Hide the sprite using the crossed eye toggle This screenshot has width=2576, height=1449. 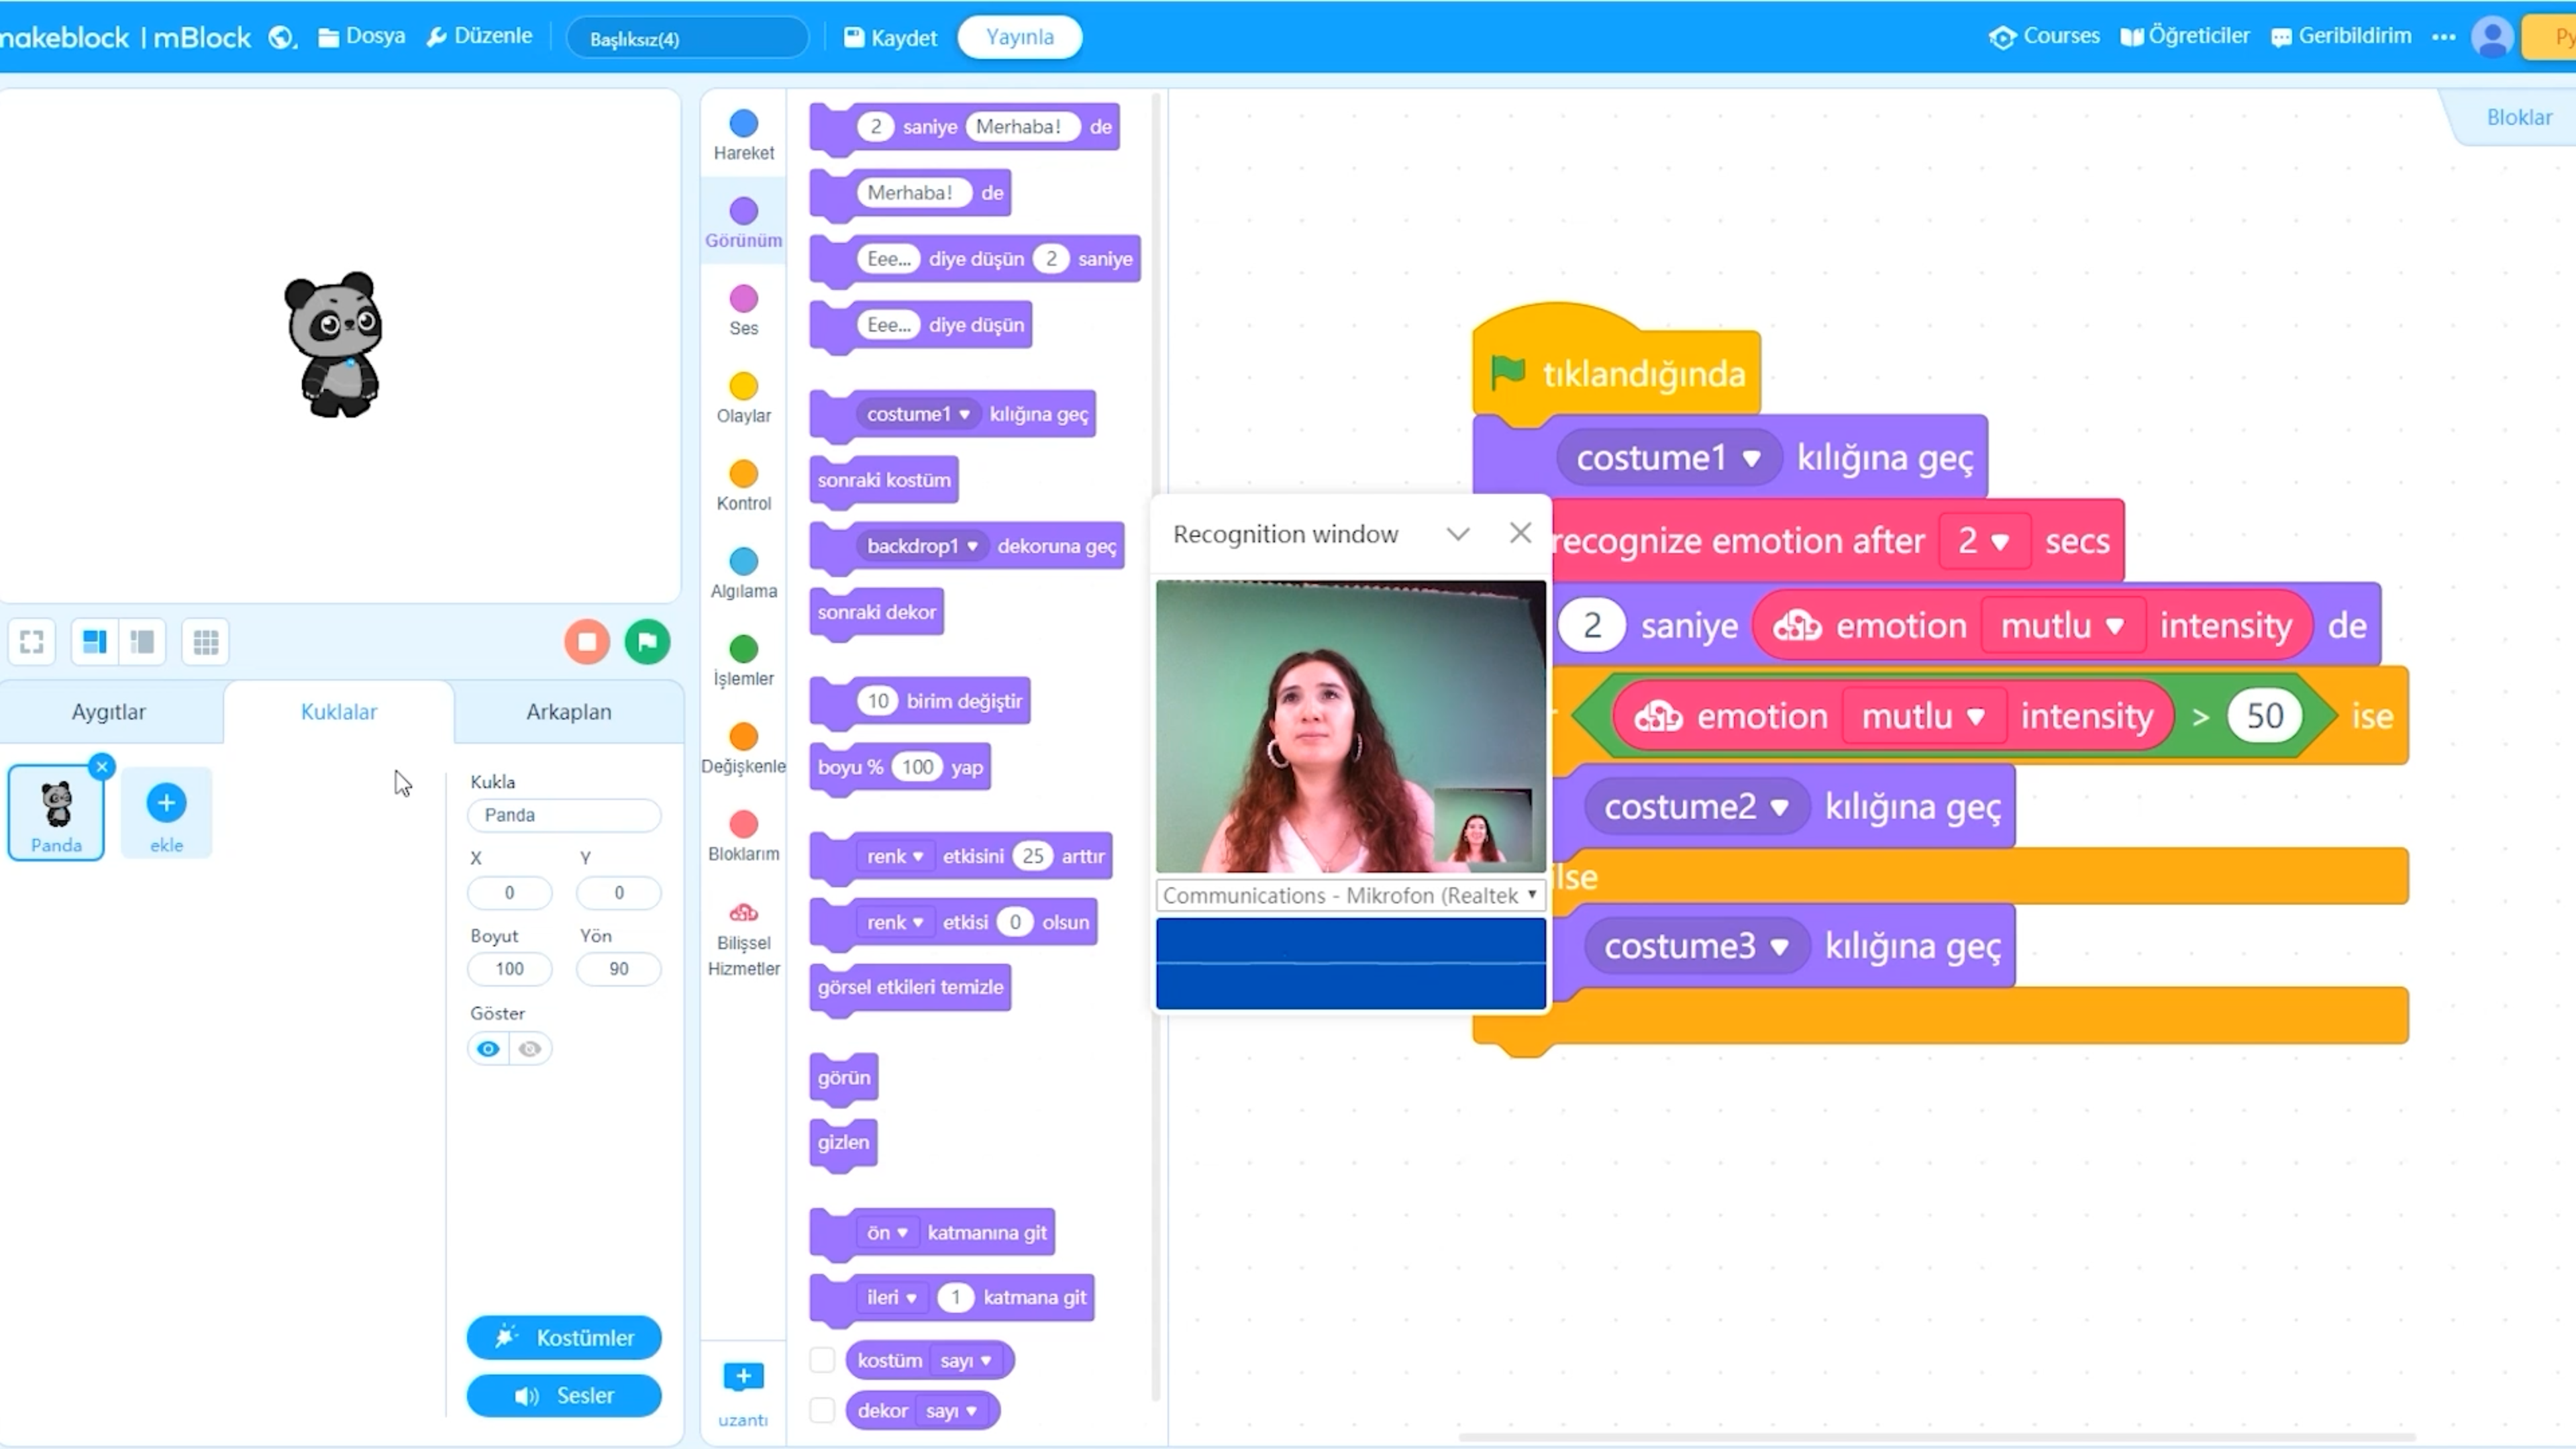[530, 1048]
